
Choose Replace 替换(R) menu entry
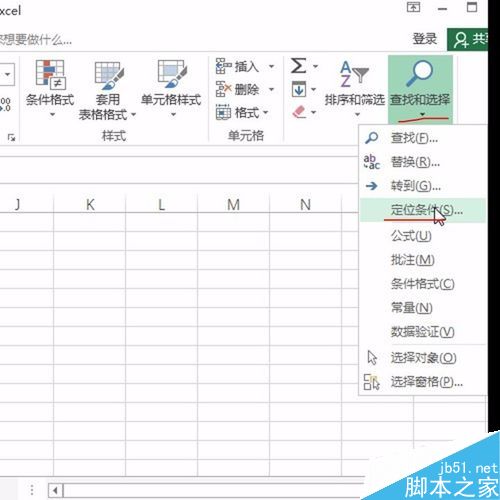(422, 162)
